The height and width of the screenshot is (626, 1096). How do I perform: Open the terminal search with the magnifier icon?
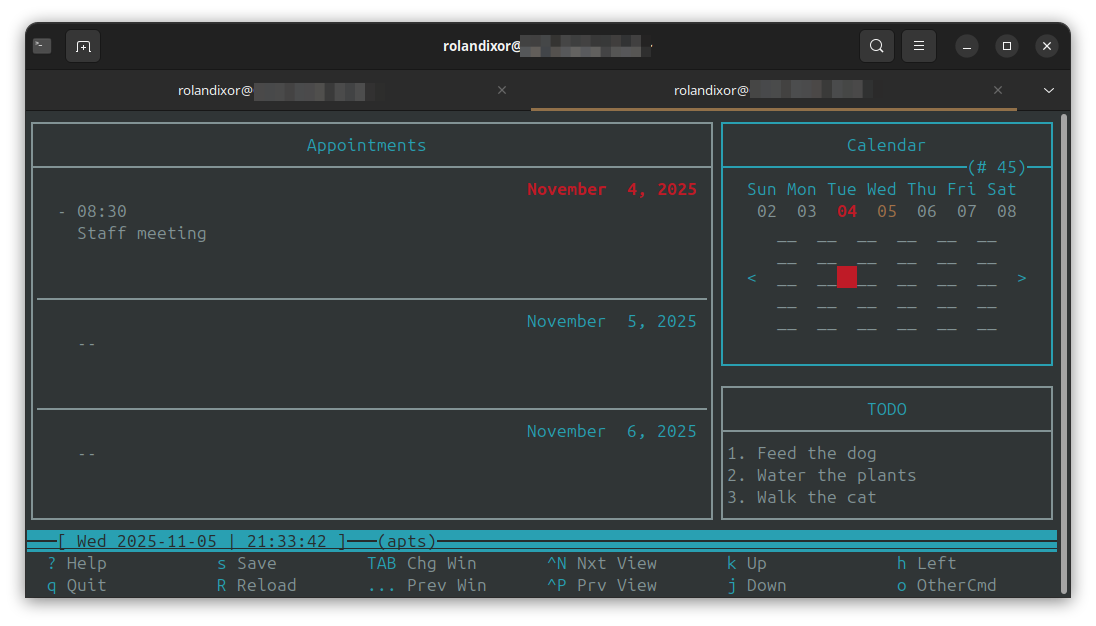[877, 46]
